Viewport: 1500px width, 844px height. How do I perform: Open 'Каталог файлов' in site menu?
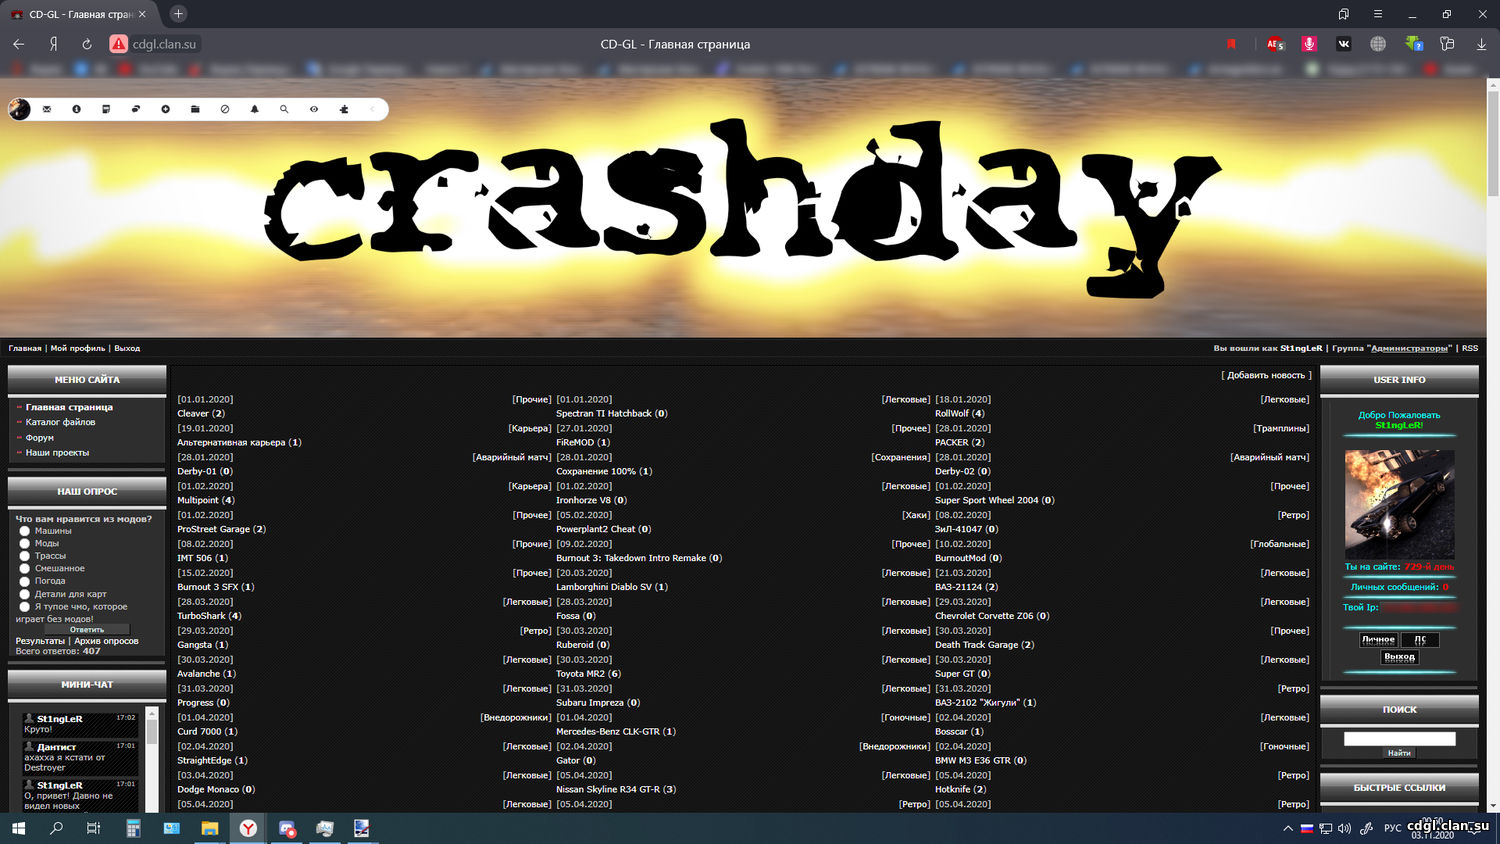coord(60,422)
